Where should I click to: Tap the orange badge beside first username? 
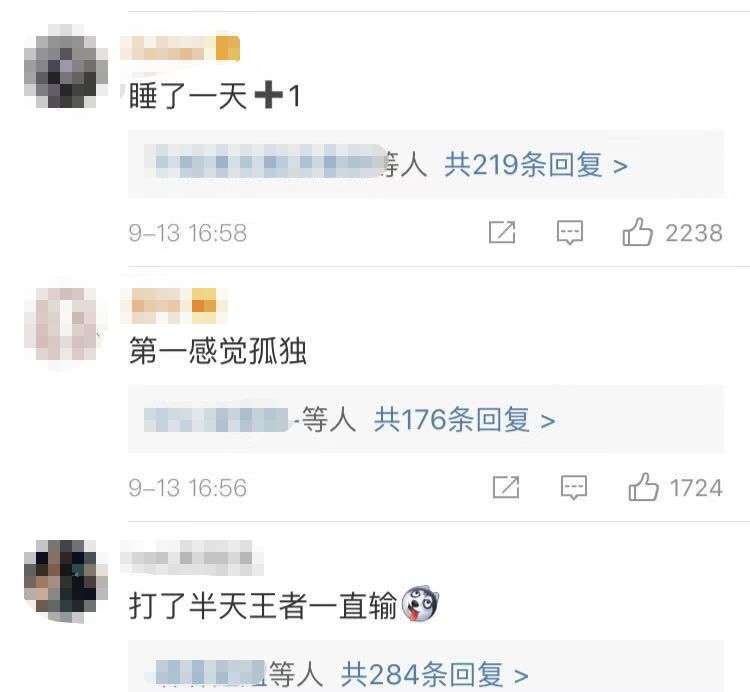tap(228, 48)
